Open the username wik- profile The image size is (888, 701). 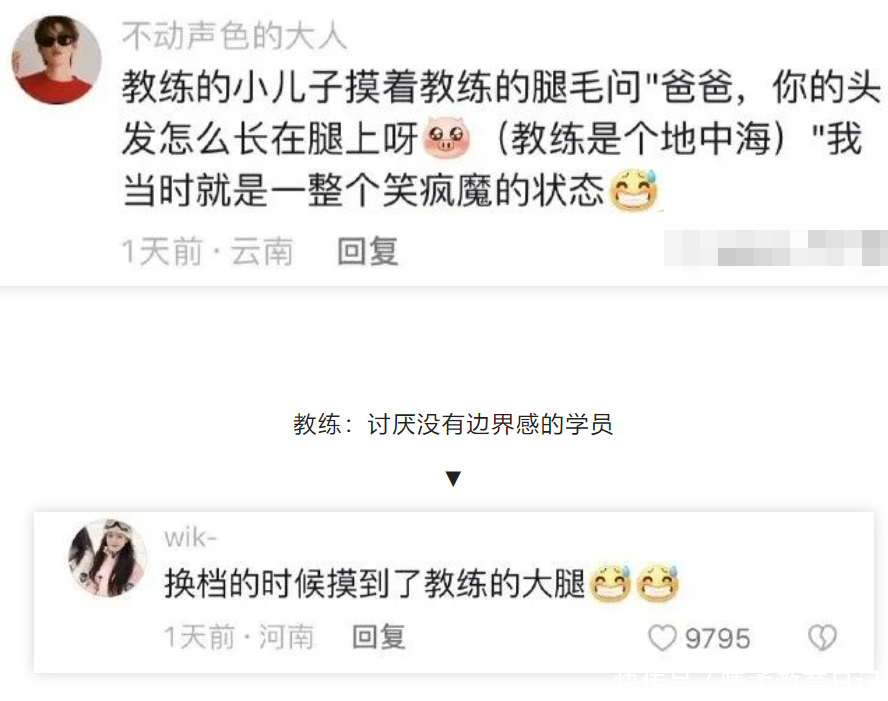[x=190, y=537]
